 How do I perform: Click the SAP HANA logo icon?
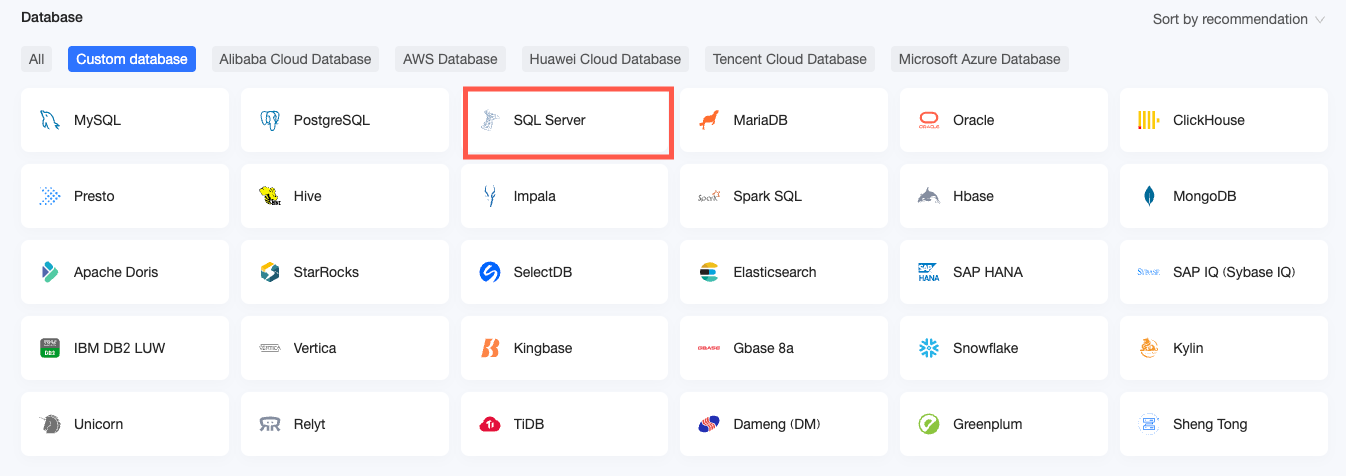[929, 272]
